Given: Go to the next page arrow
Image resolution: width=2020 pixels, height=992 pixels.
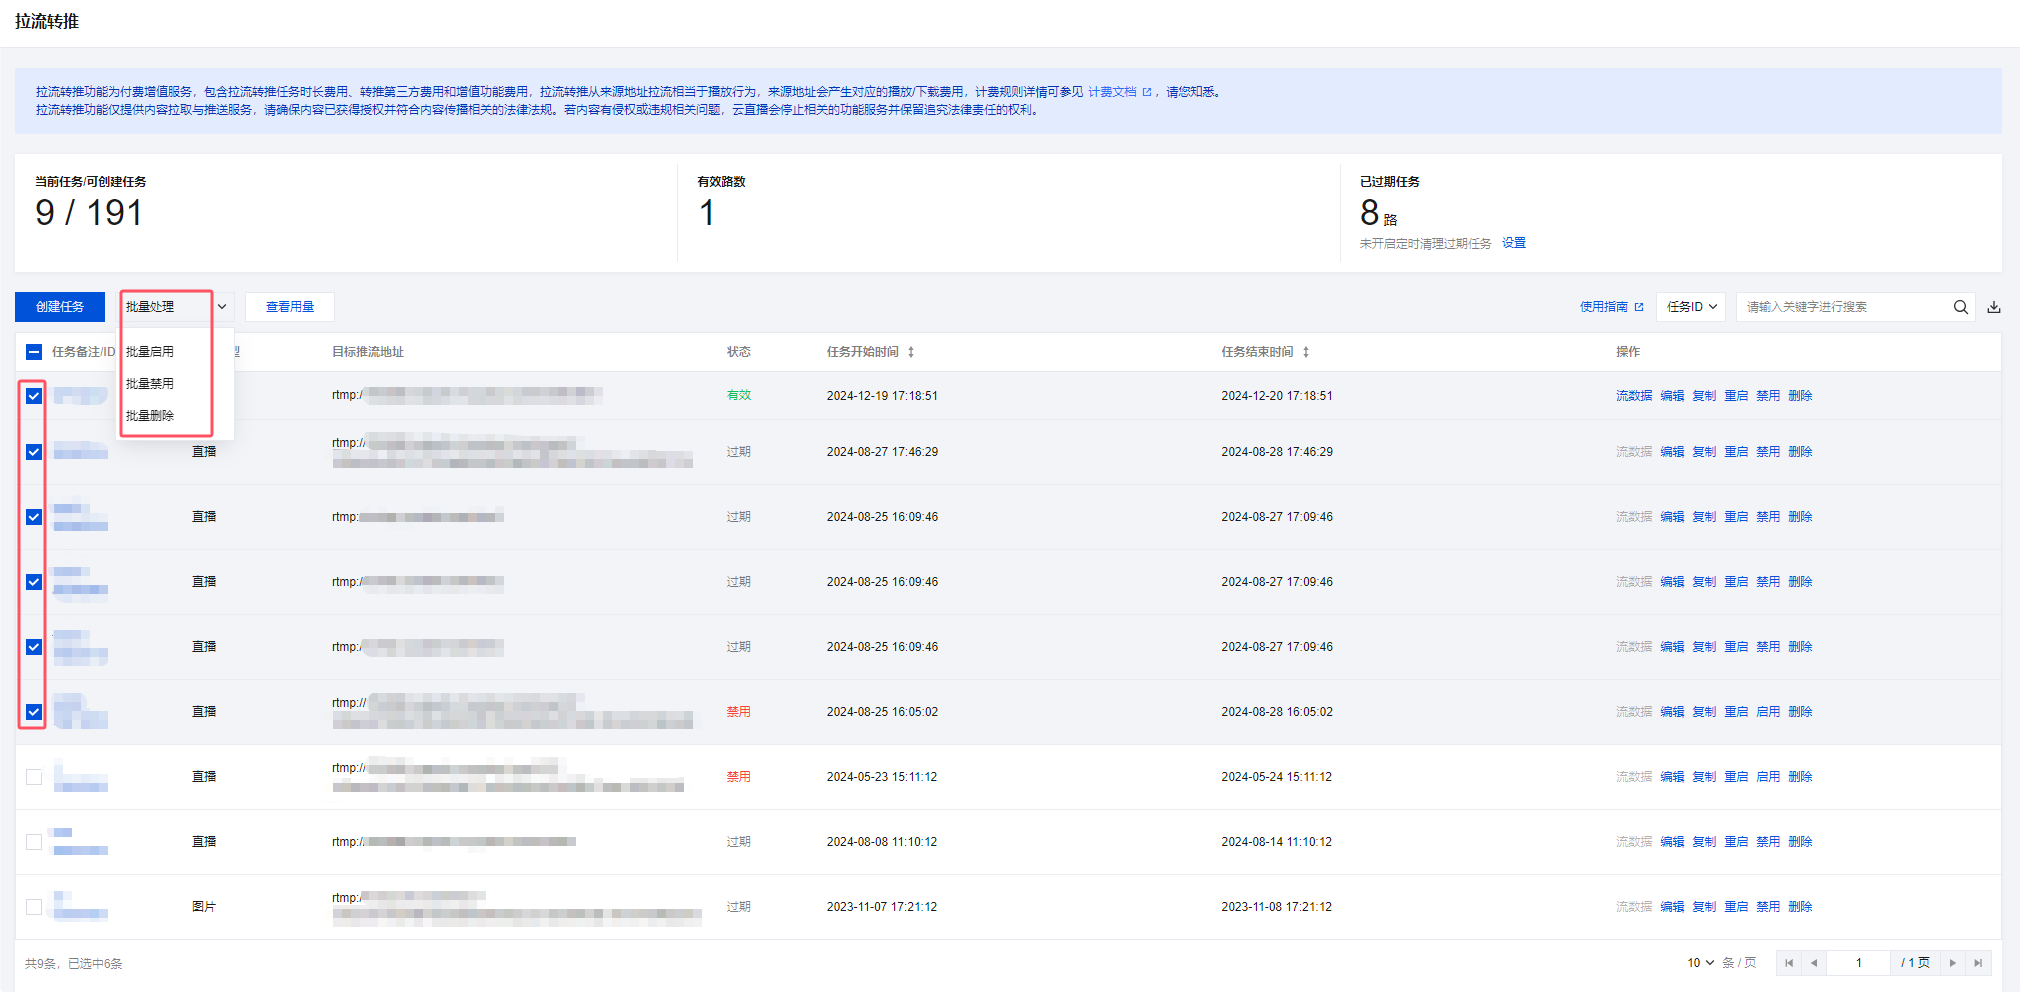Looking at the screenshot, I should [x=1952, y=963].
